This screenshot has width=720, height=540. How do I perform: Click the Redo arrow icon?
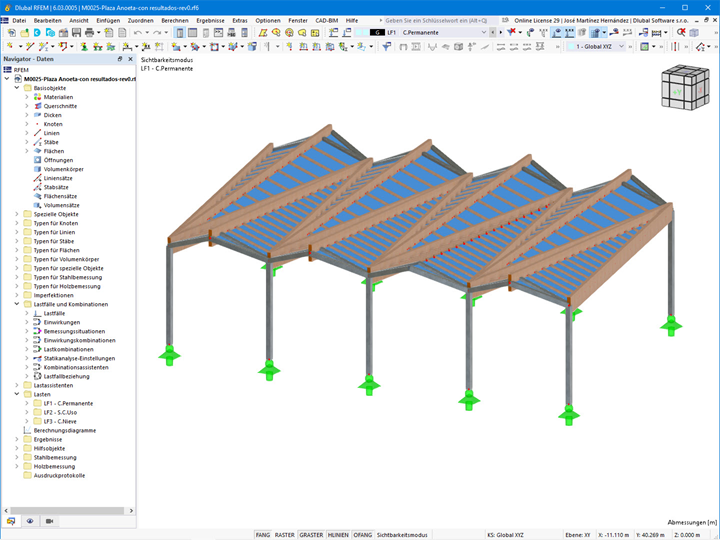click(157, 33)
